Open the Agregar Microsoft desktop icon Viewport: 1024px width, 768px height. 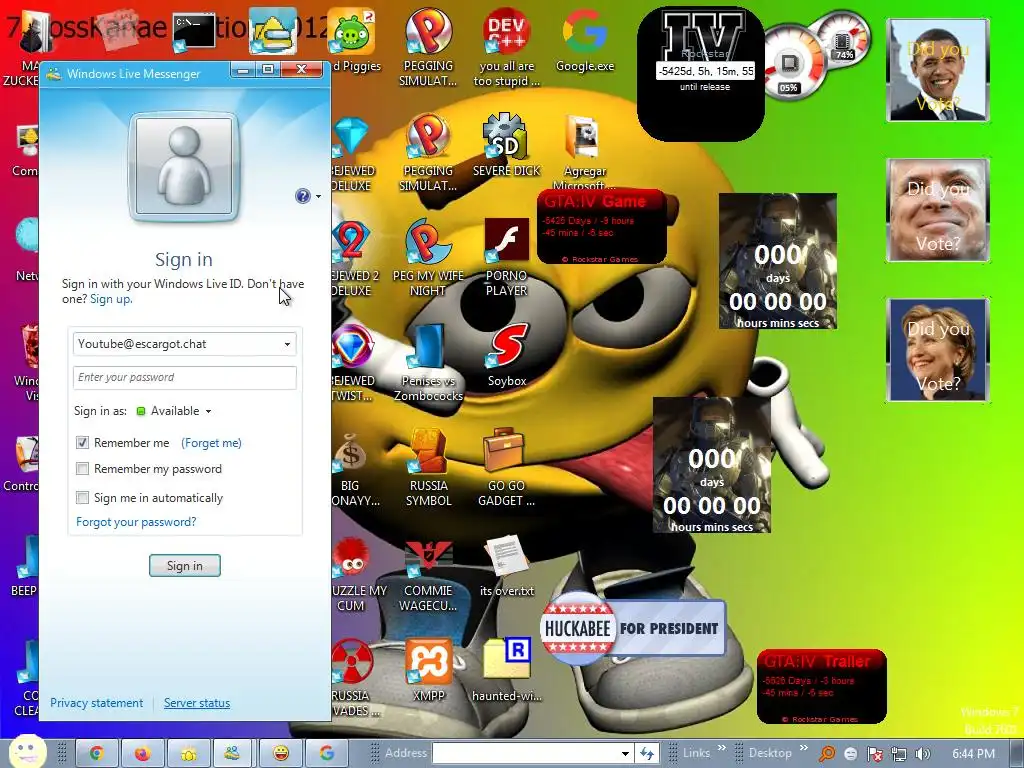pyautogui.click(x=584, y=152)
